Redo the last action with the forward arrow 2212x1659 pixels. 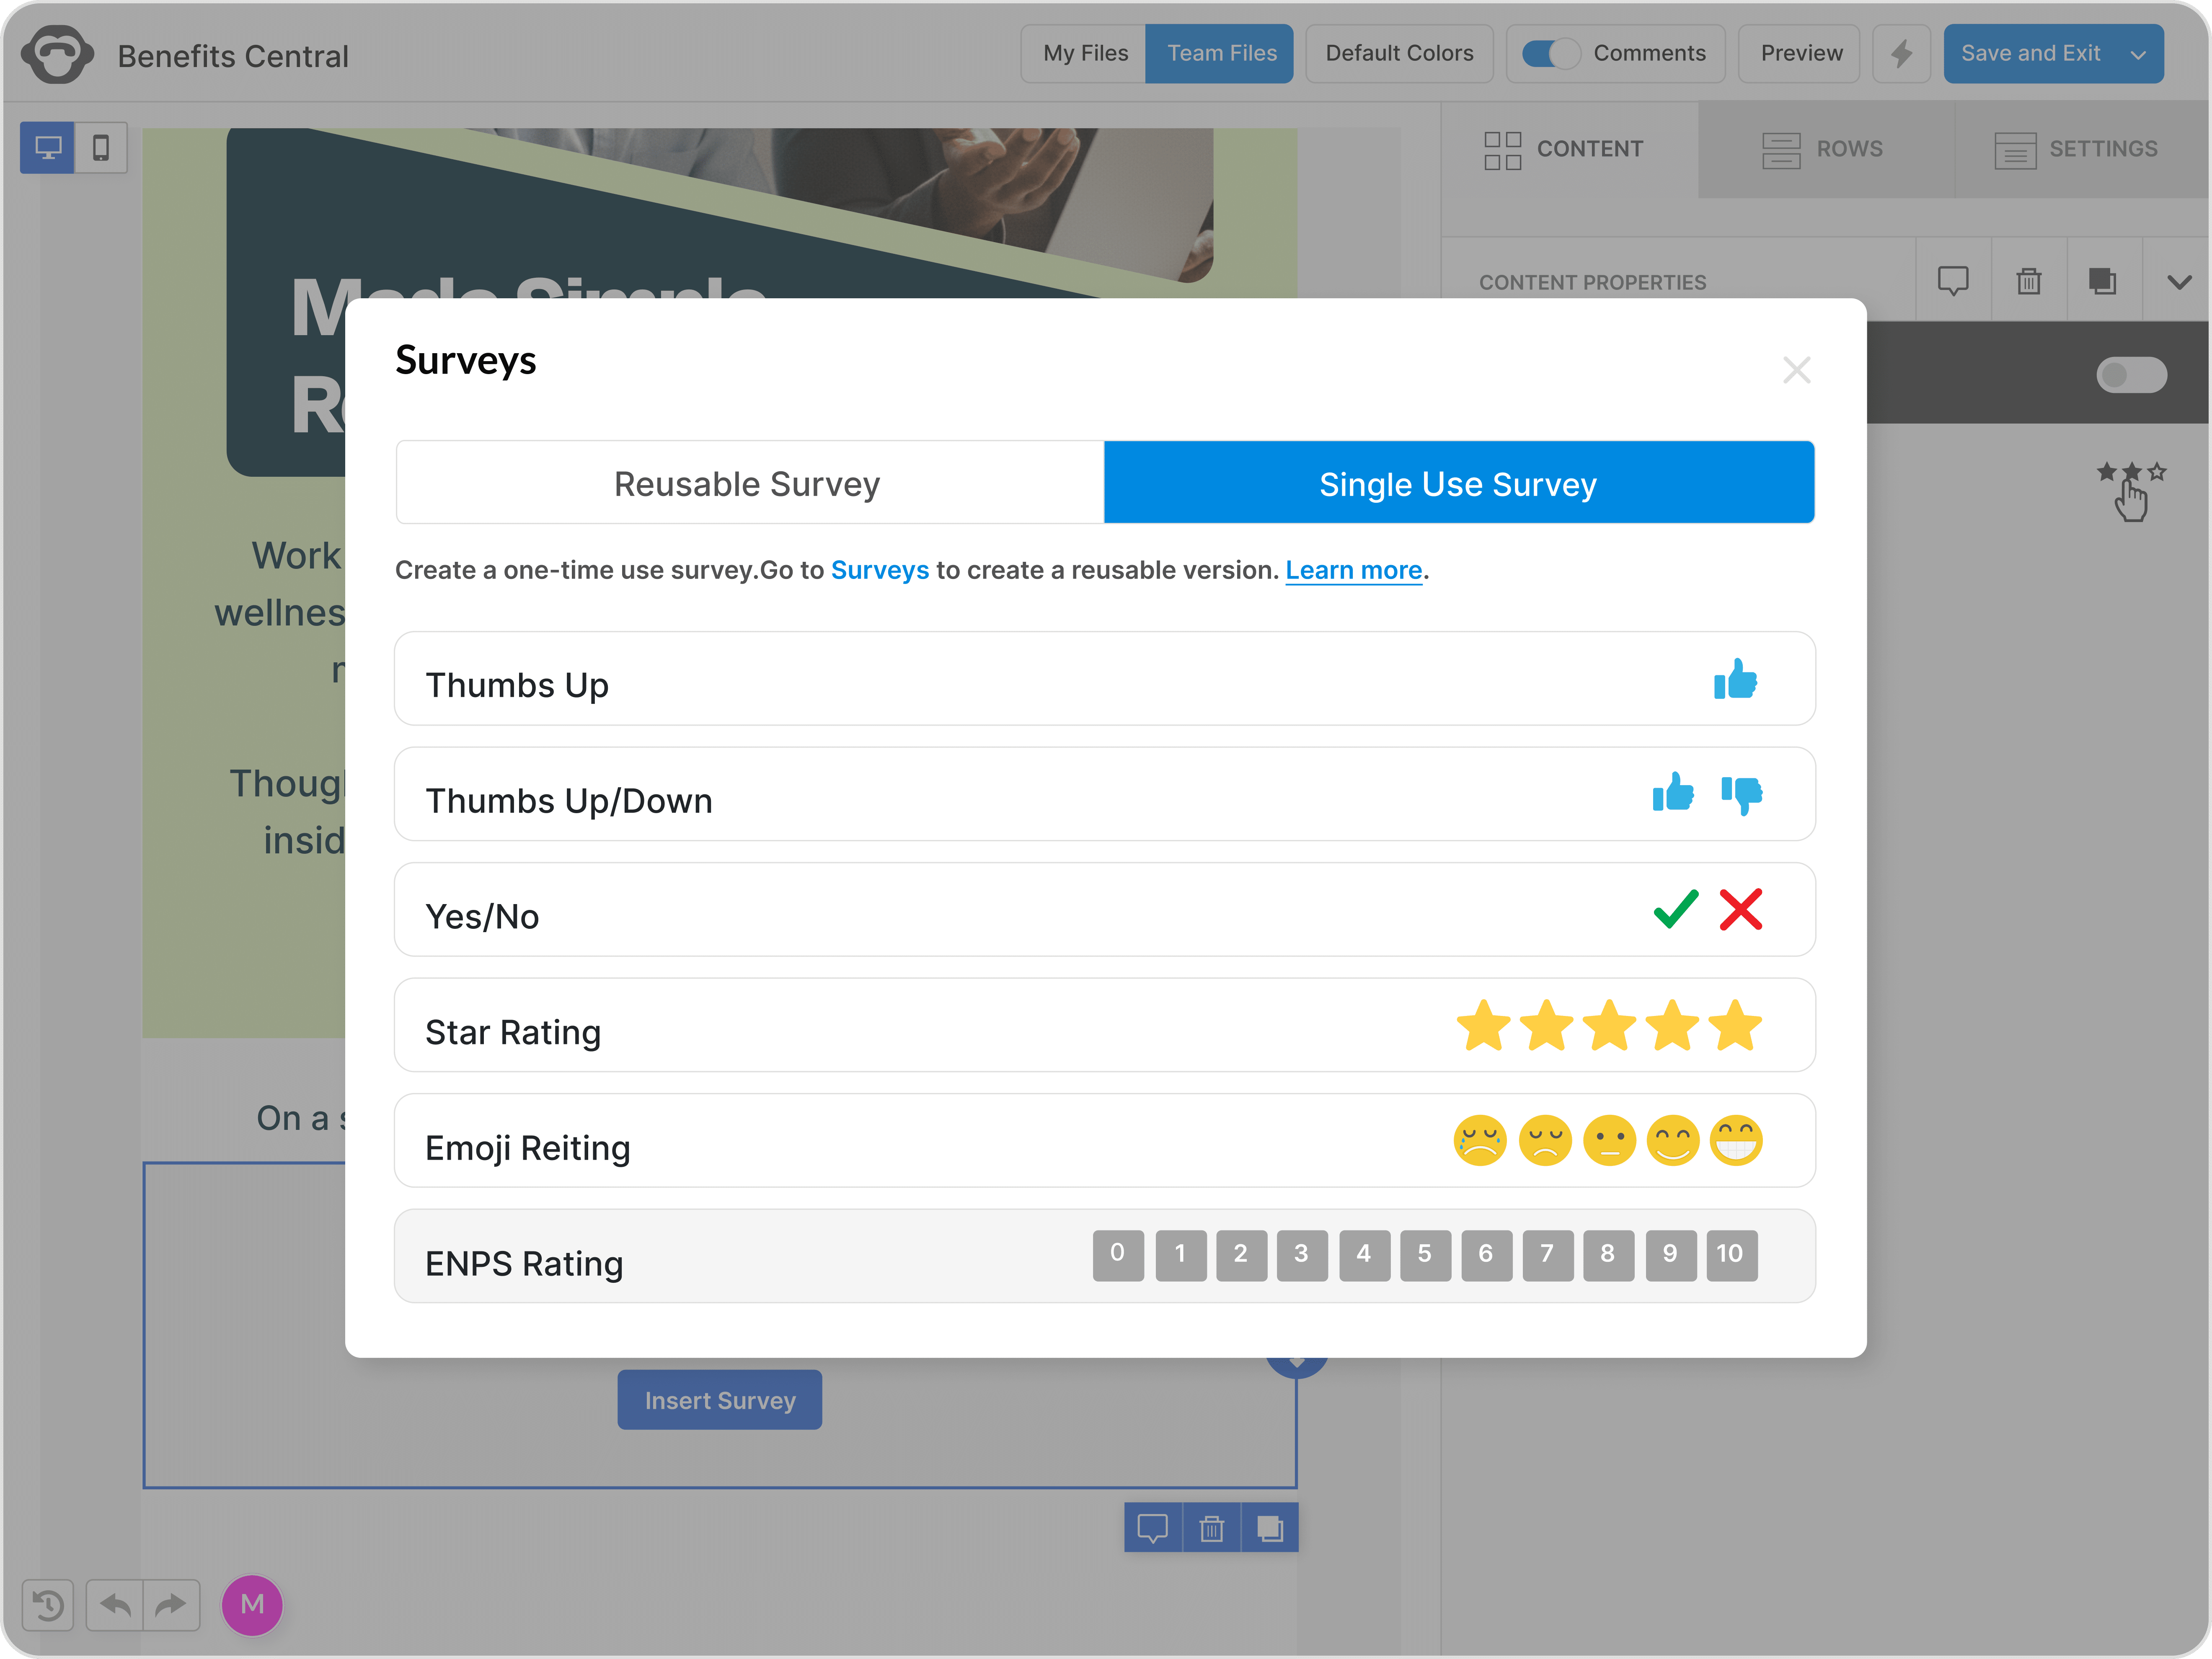[x=171, y=1605]
